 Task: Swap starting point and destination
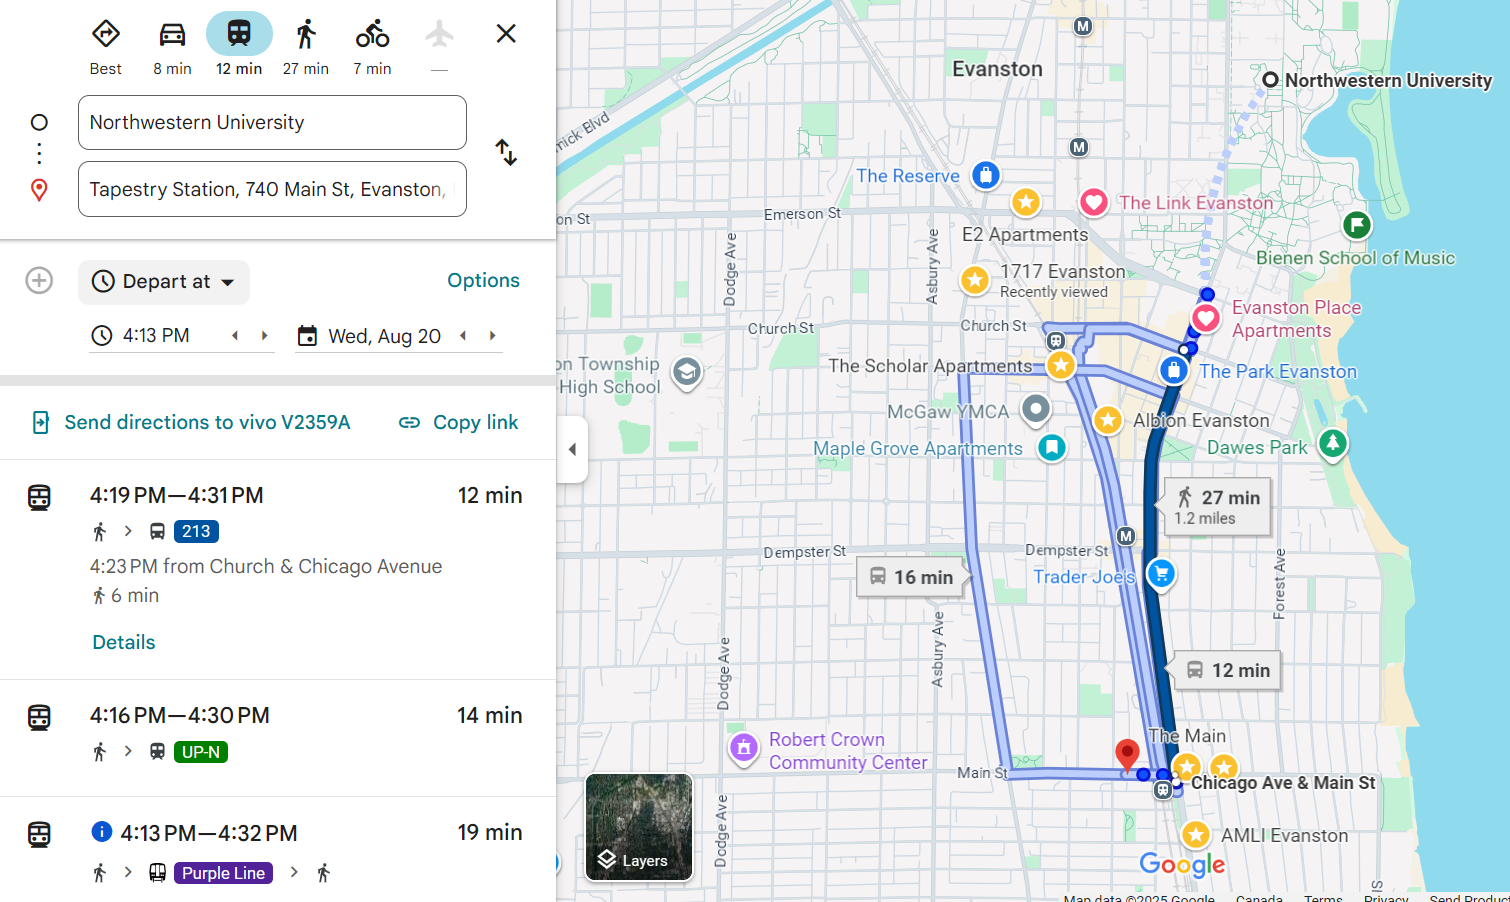click(506, 153)
